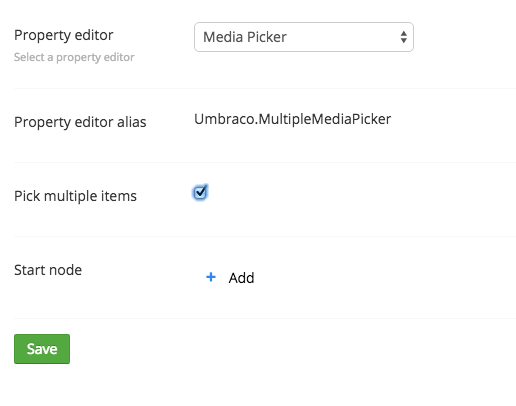Image resolution: width=516 pixels, height=406 pixels.
Task: Click the Media Picker text in the select box
Action: point(245,37)
